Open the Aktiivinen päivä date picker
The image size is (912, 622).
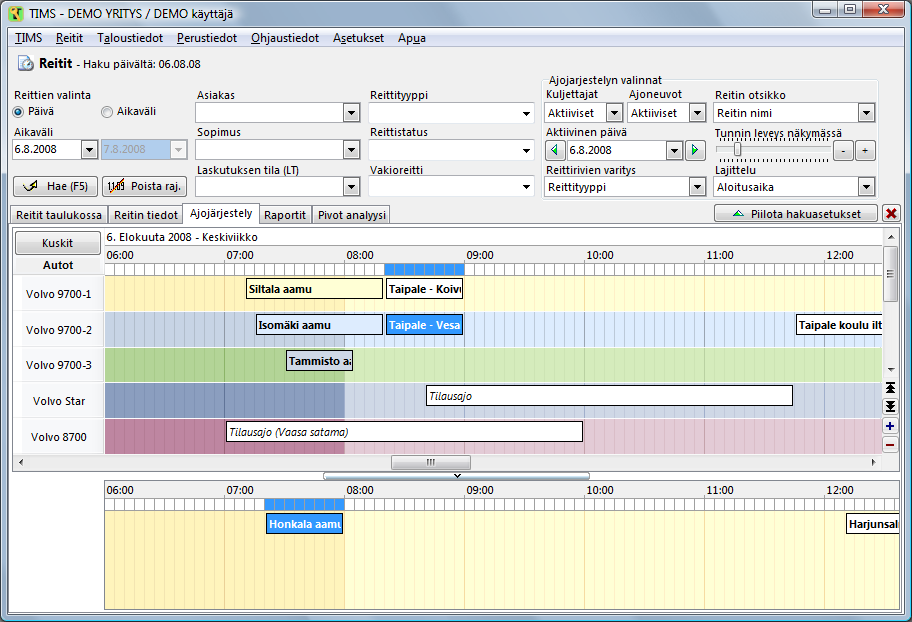(x=674, y=151)
